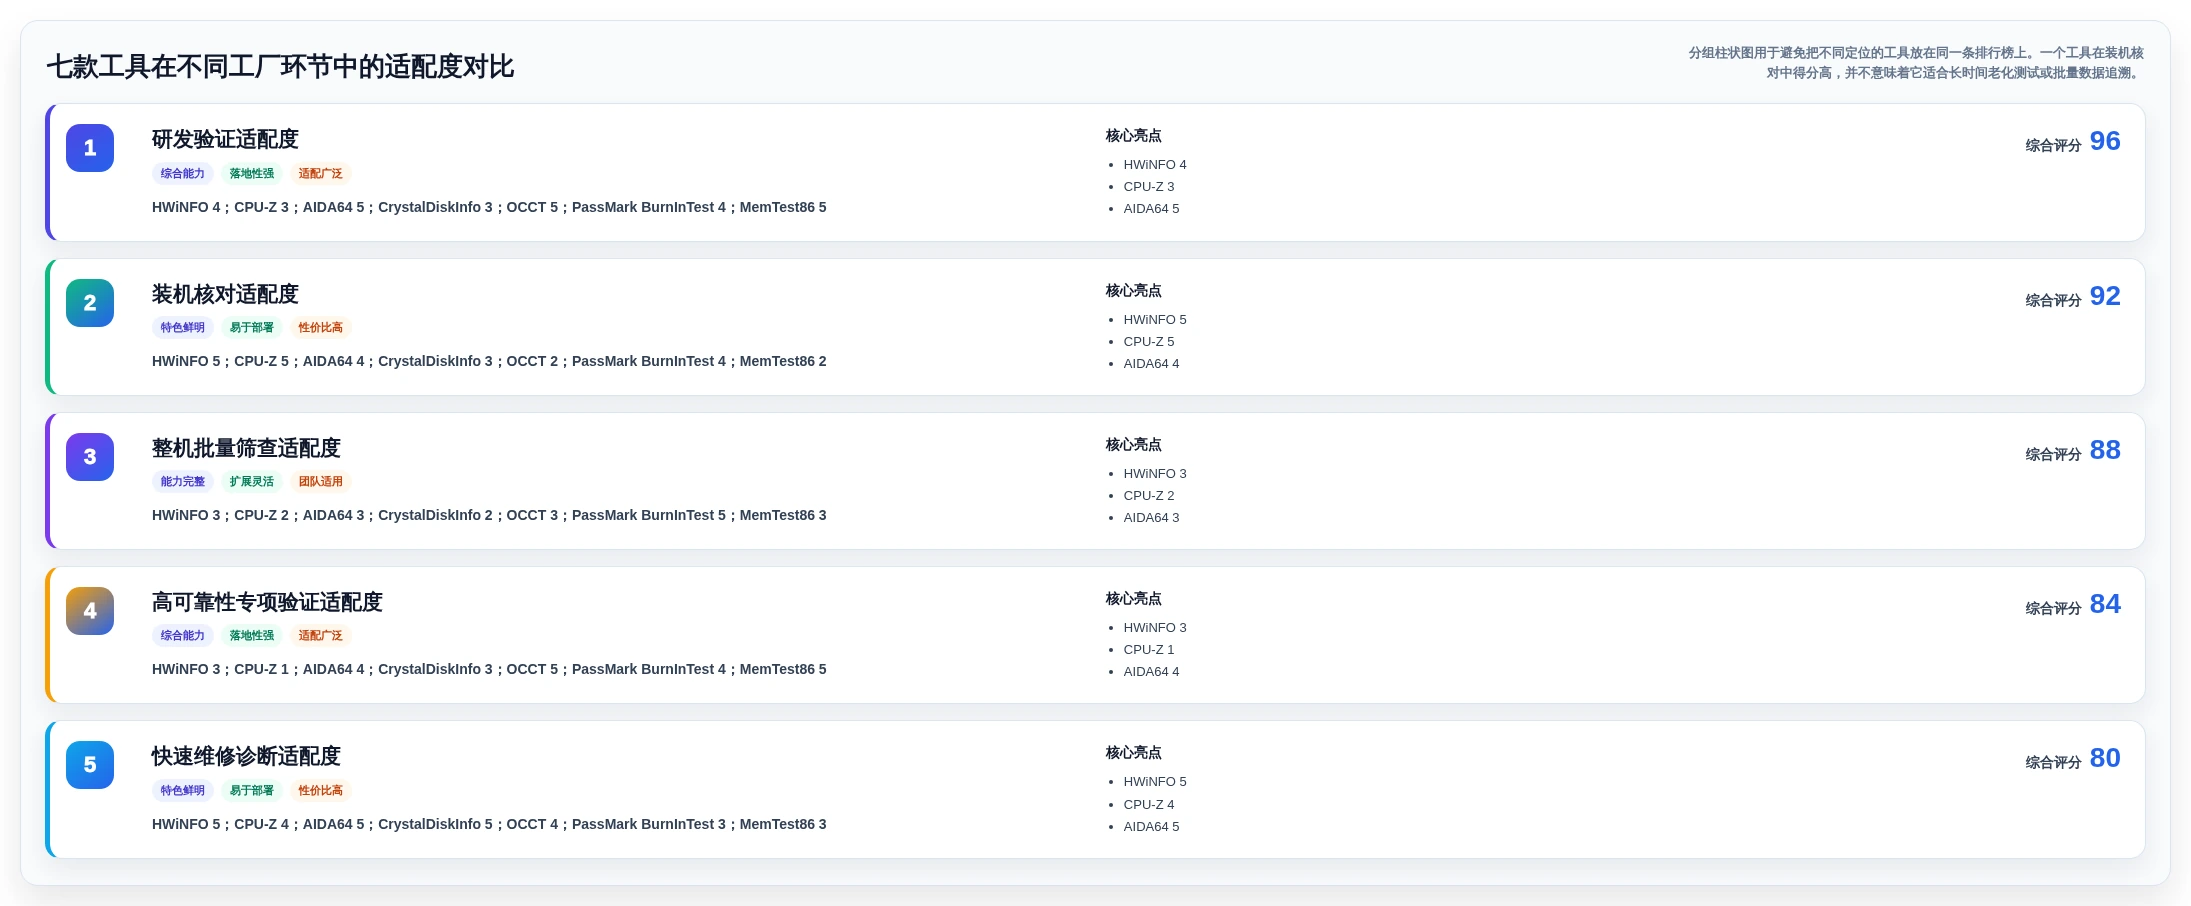Select 适配广泛 tag in 高可靠性专项验证适配度 card
The height and width of the screenshot is (906, 2191).
[320, 635]
